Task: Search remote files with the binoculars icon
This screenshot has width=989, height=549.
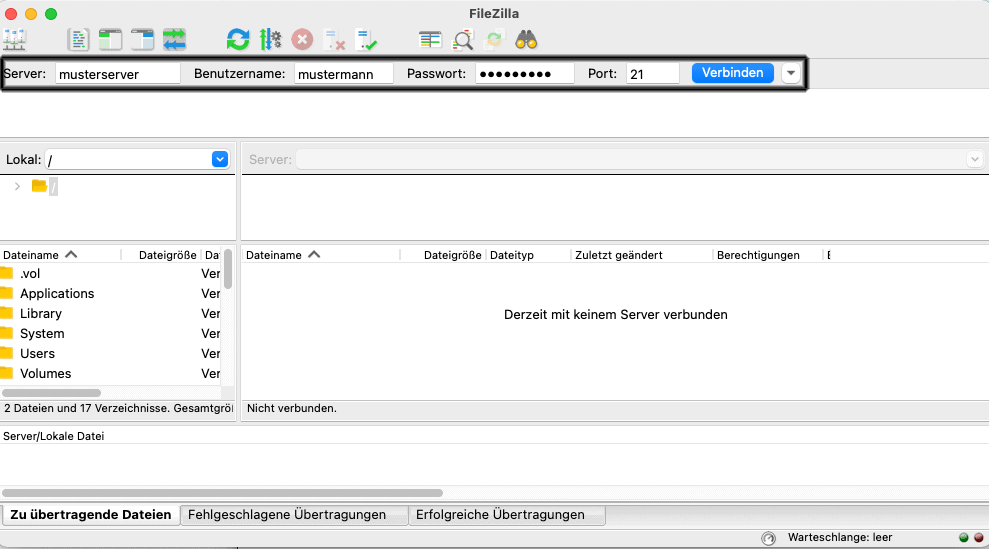Action: coord(526,40)
